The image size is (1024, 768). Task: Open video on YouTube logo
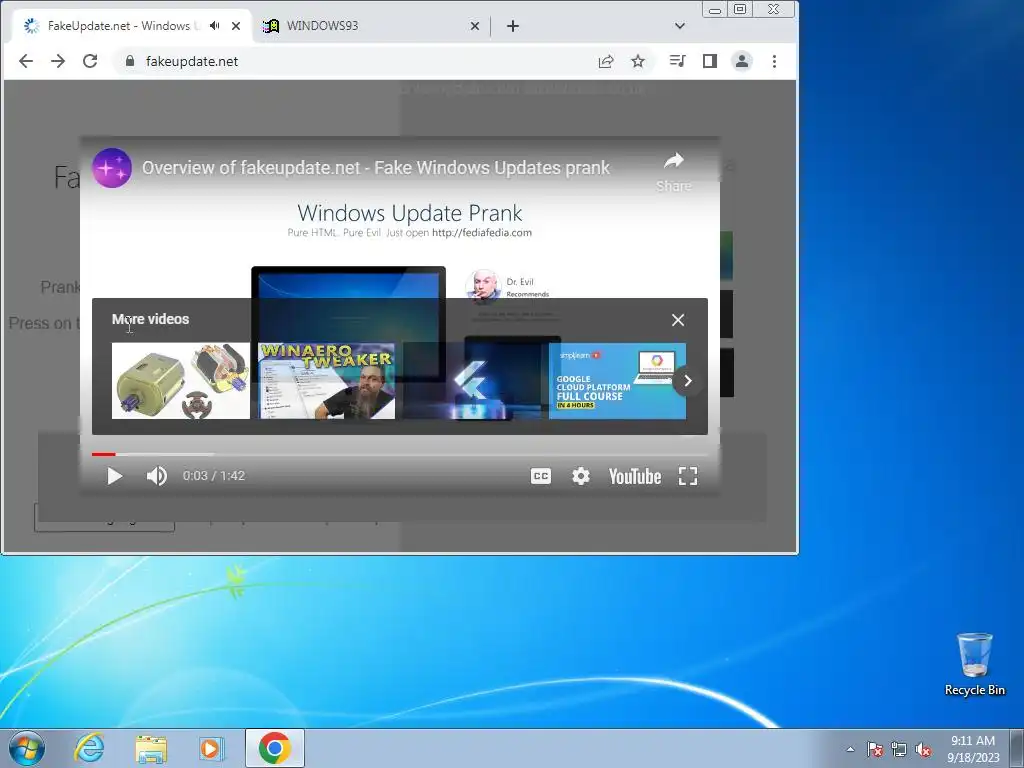635,477
